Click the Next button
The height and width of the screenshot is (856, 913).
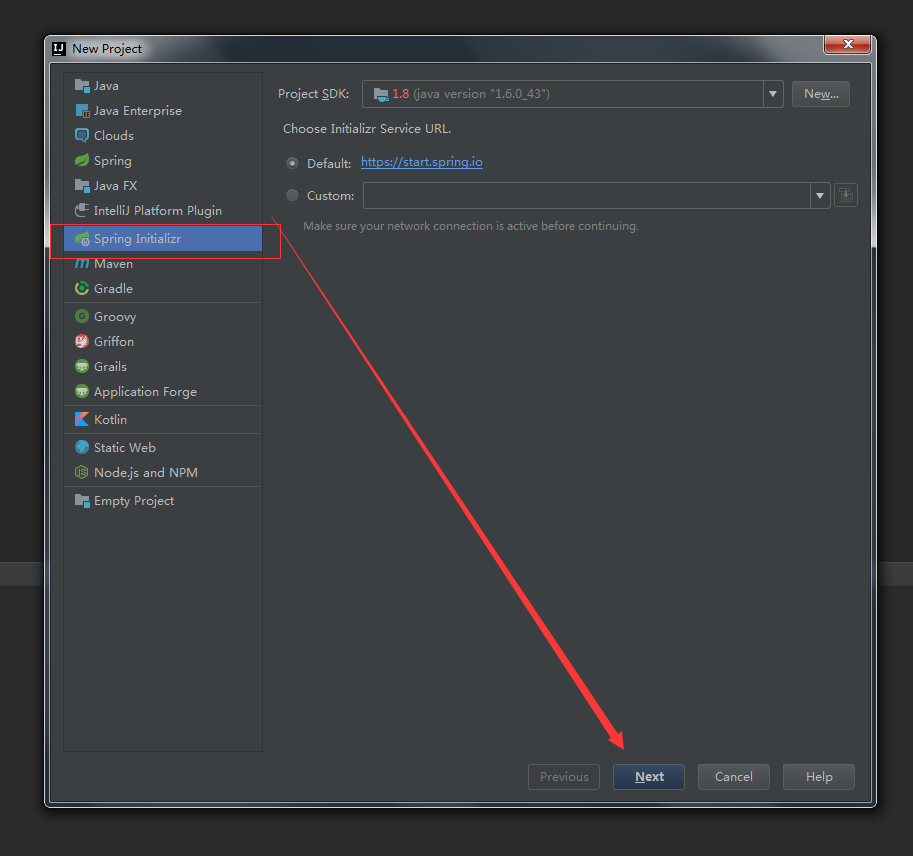coord(649,777)
